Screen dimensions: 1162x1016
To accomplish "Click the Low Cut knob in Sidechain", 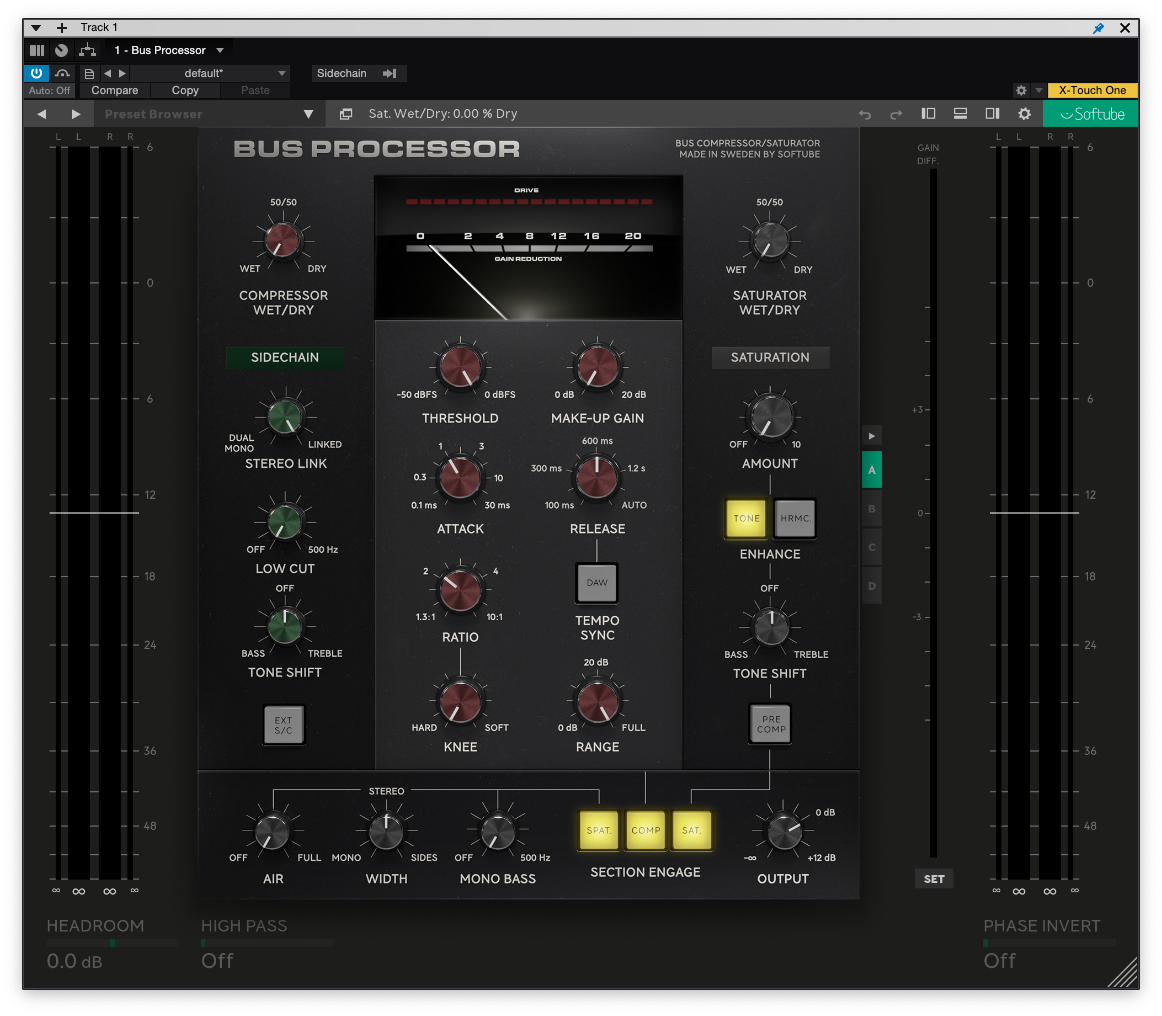I will pos(285,522).
